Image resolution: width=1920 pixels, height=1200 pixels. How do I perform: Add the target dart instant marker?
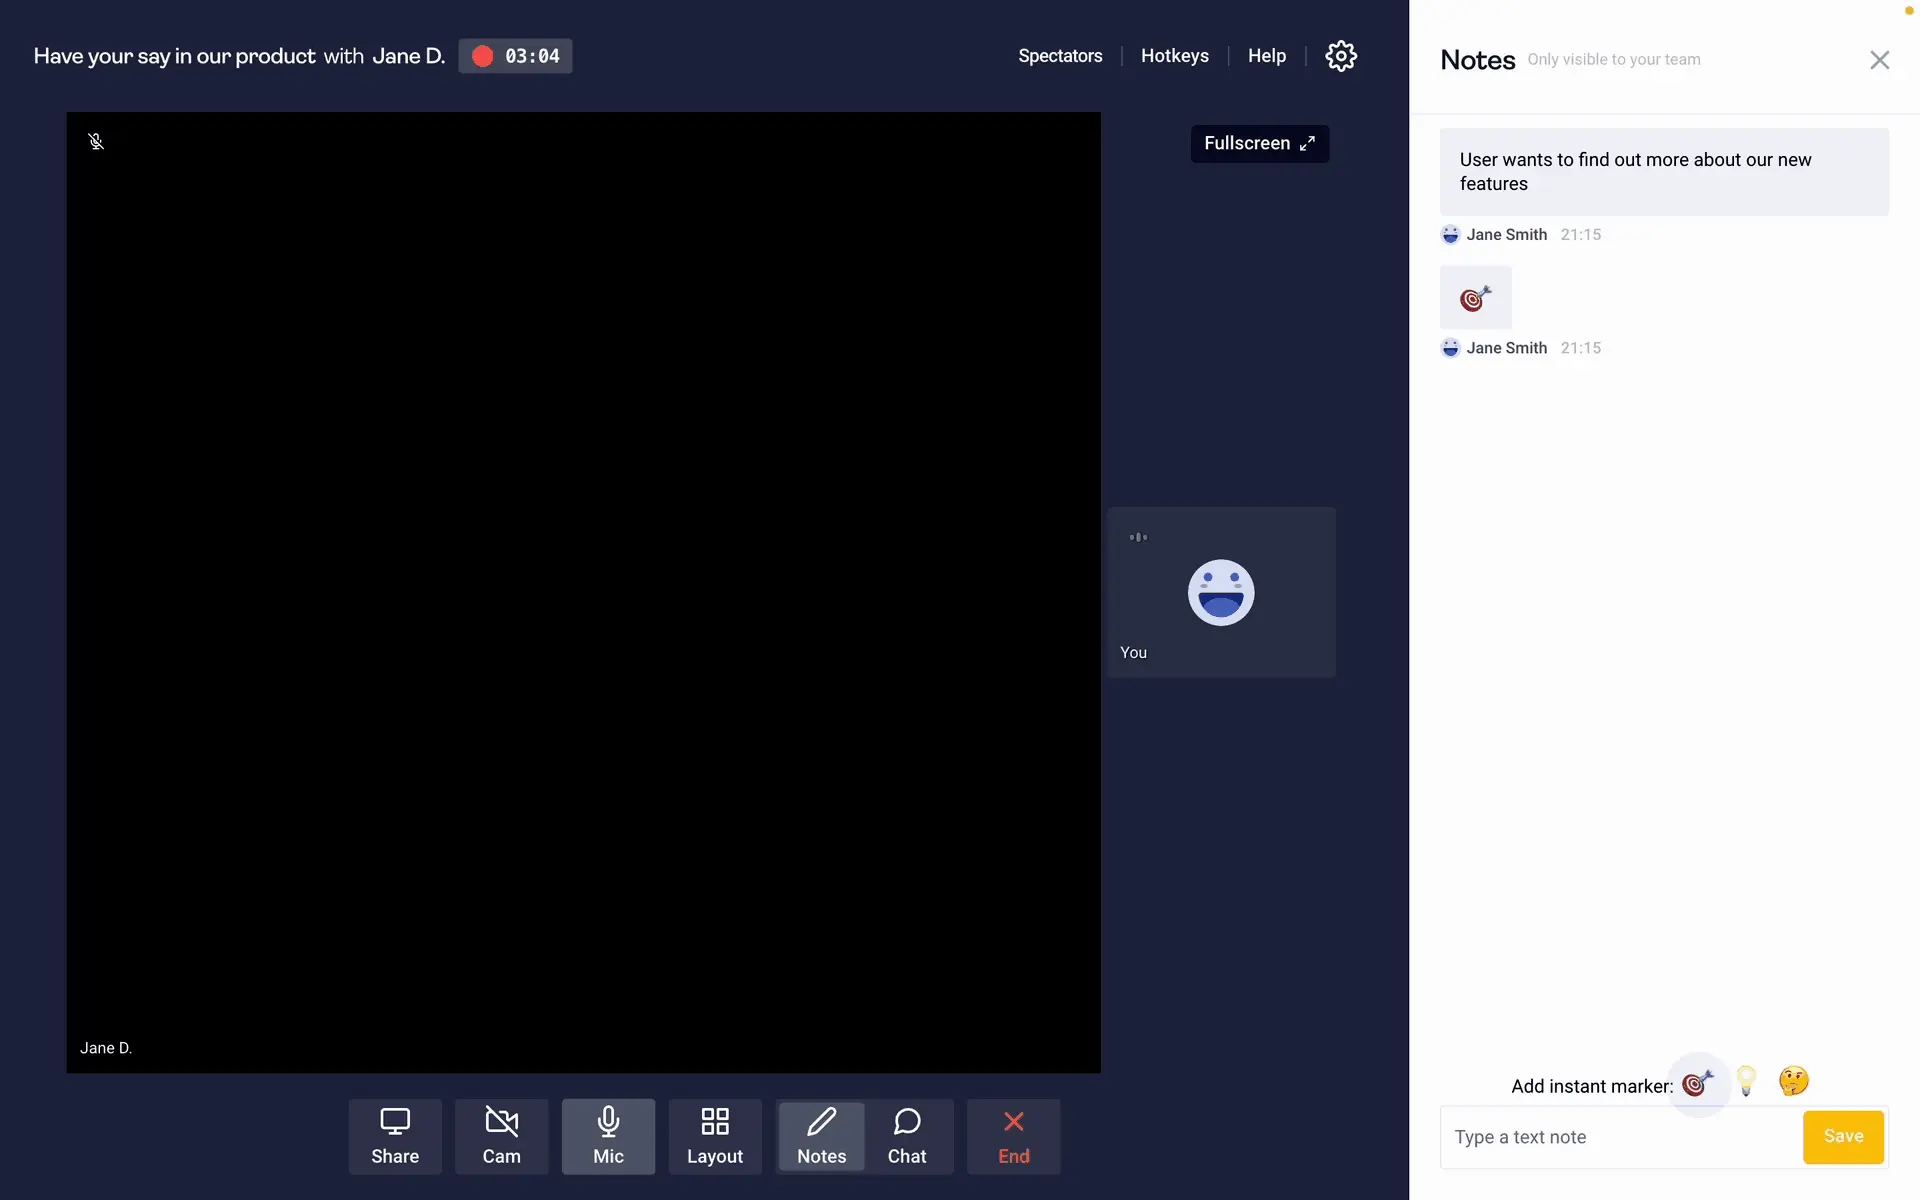pyautogui.click(x=1697, y=1083)
